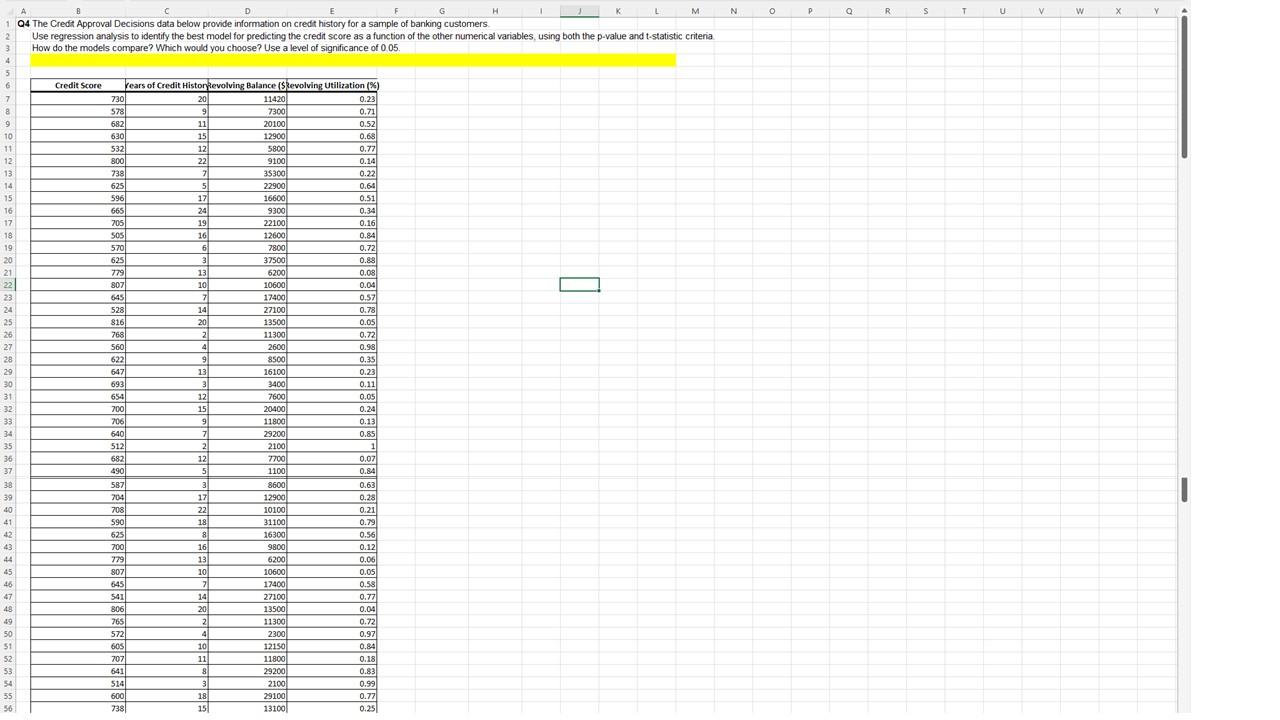
Task: Select column E header
Action: pyautogui.click(x=332, y=11)
